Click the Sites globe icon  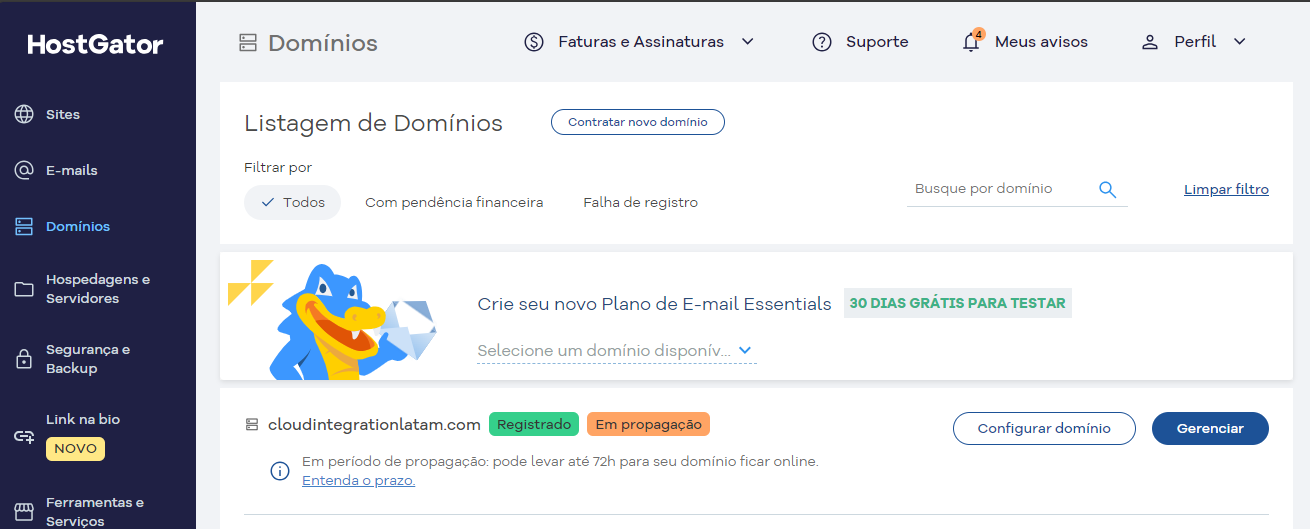click(24, 114)
